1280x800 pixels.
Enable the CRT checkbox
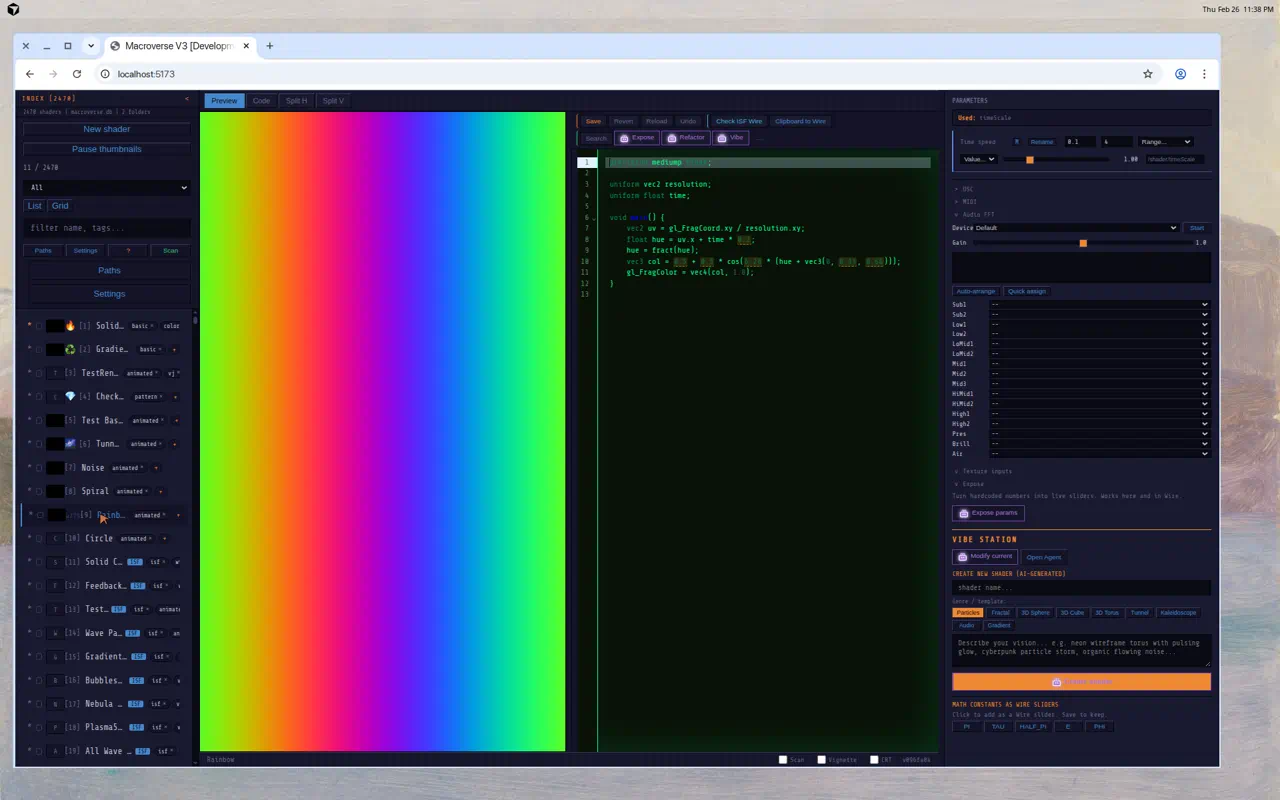(x=874, y=760)
